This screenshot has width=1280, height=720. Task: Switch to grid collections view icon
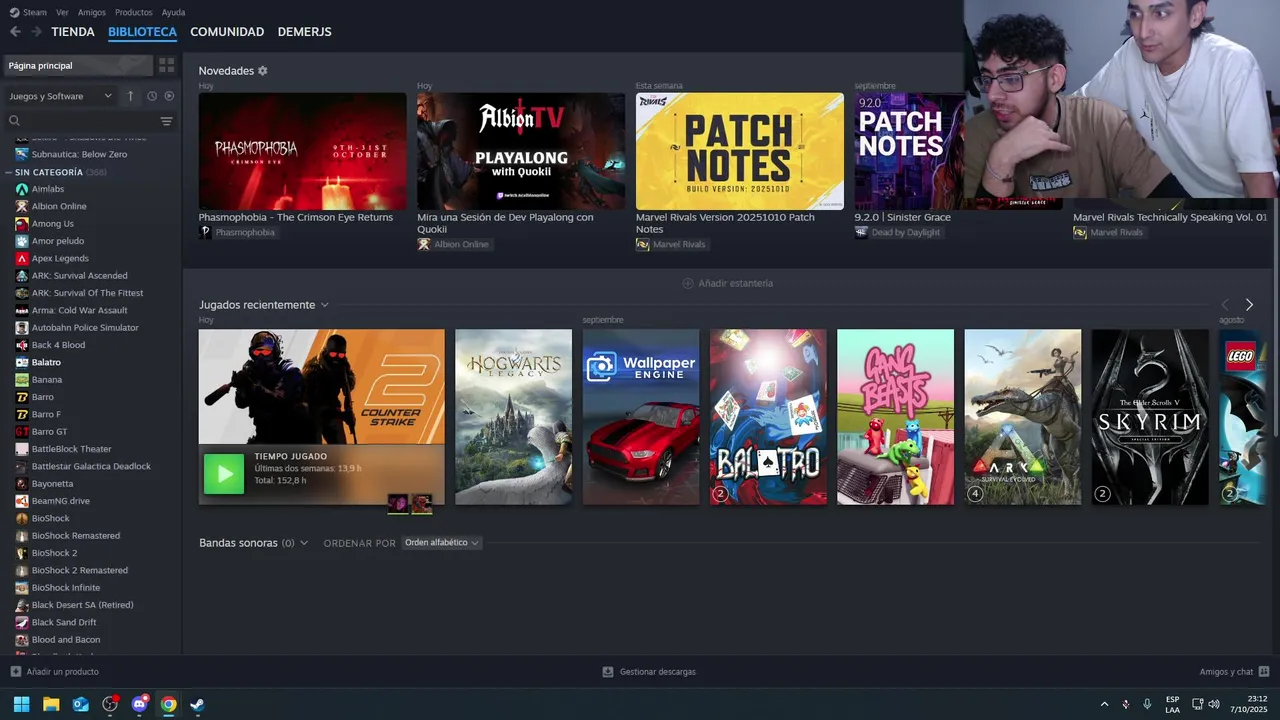167,65
